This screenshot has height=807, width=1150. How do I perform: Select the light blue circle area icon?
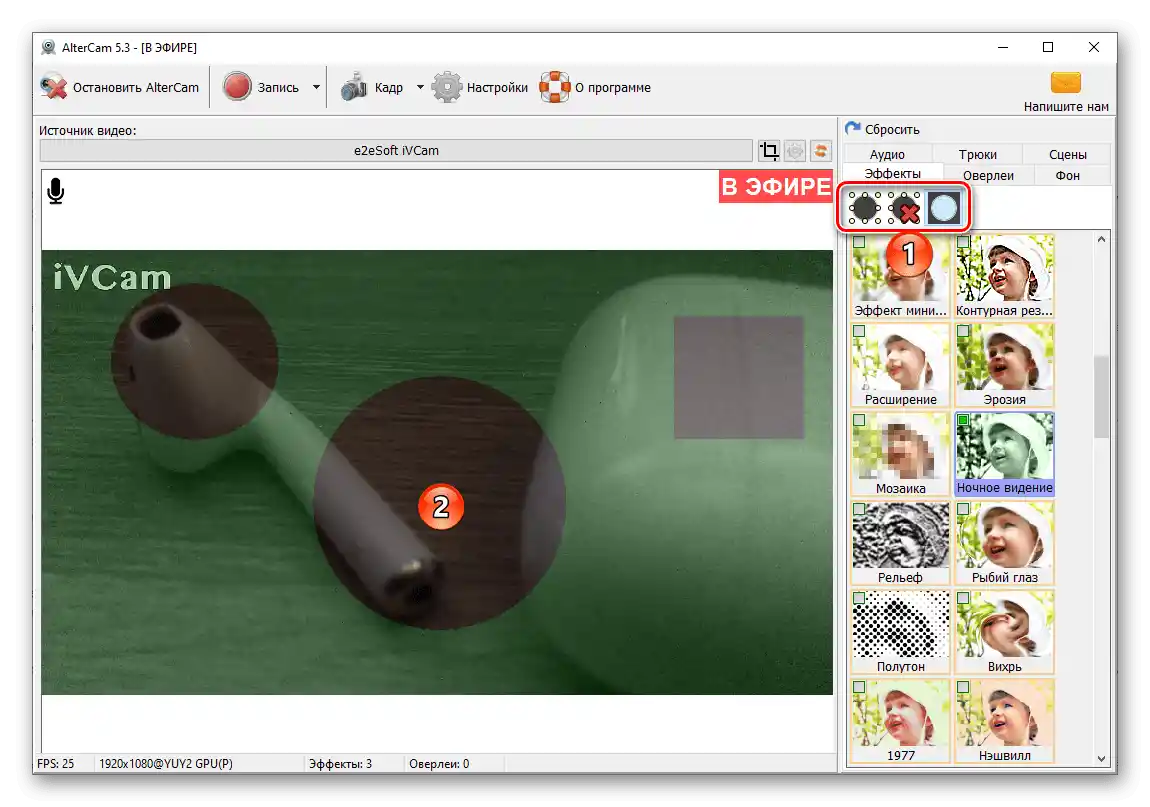pos(943,208)
